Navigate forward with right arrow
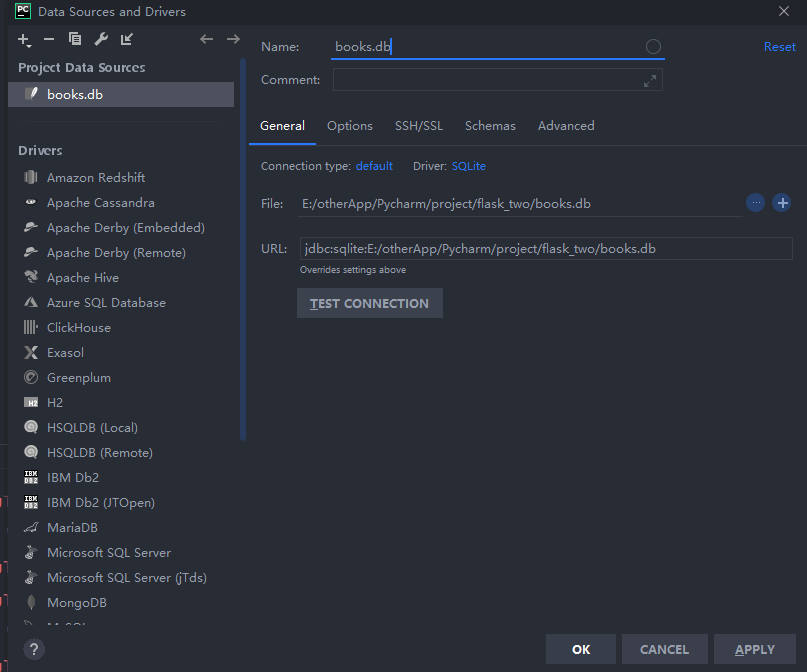The width and height of the screenshot is (807, 672). click(x=233, y=39)
